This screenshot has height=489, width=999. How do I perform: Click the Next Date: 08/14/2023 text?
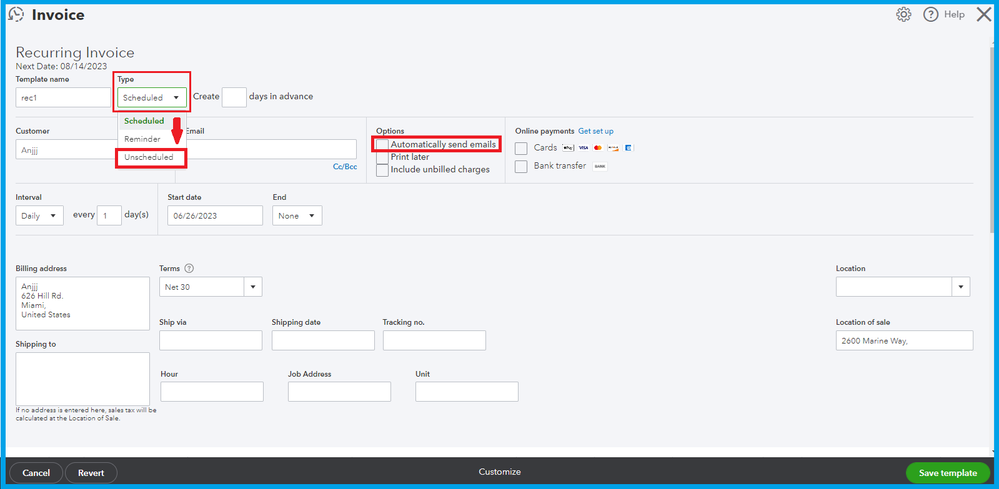tap(61, 66)
